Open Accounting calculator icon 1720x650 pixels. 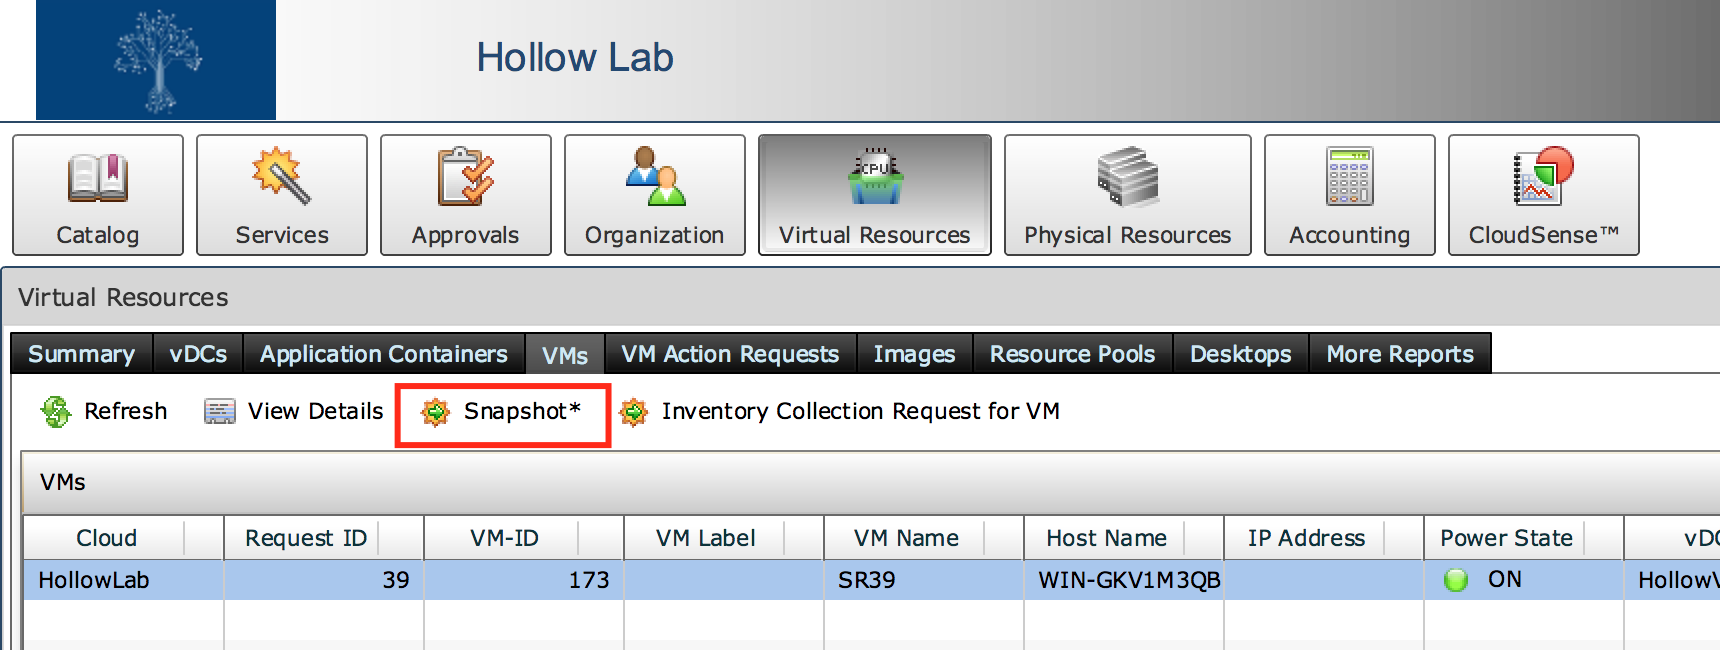1349,176
